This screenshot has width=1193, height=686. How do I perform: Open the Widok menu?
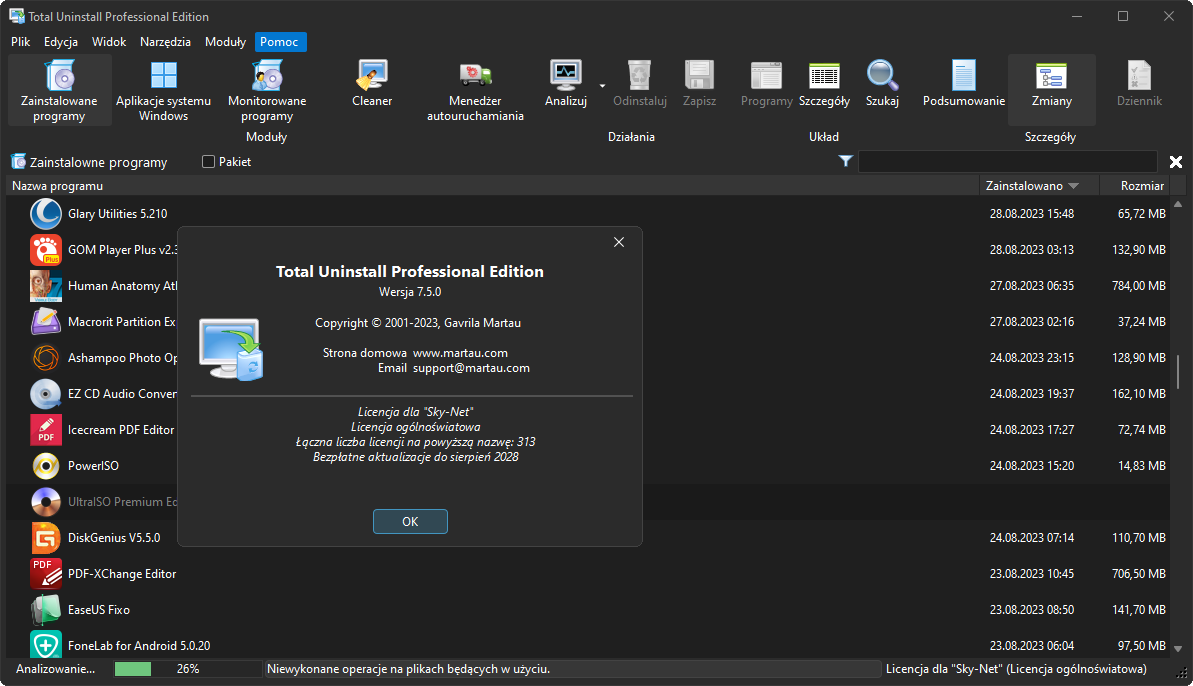point(109,42)
